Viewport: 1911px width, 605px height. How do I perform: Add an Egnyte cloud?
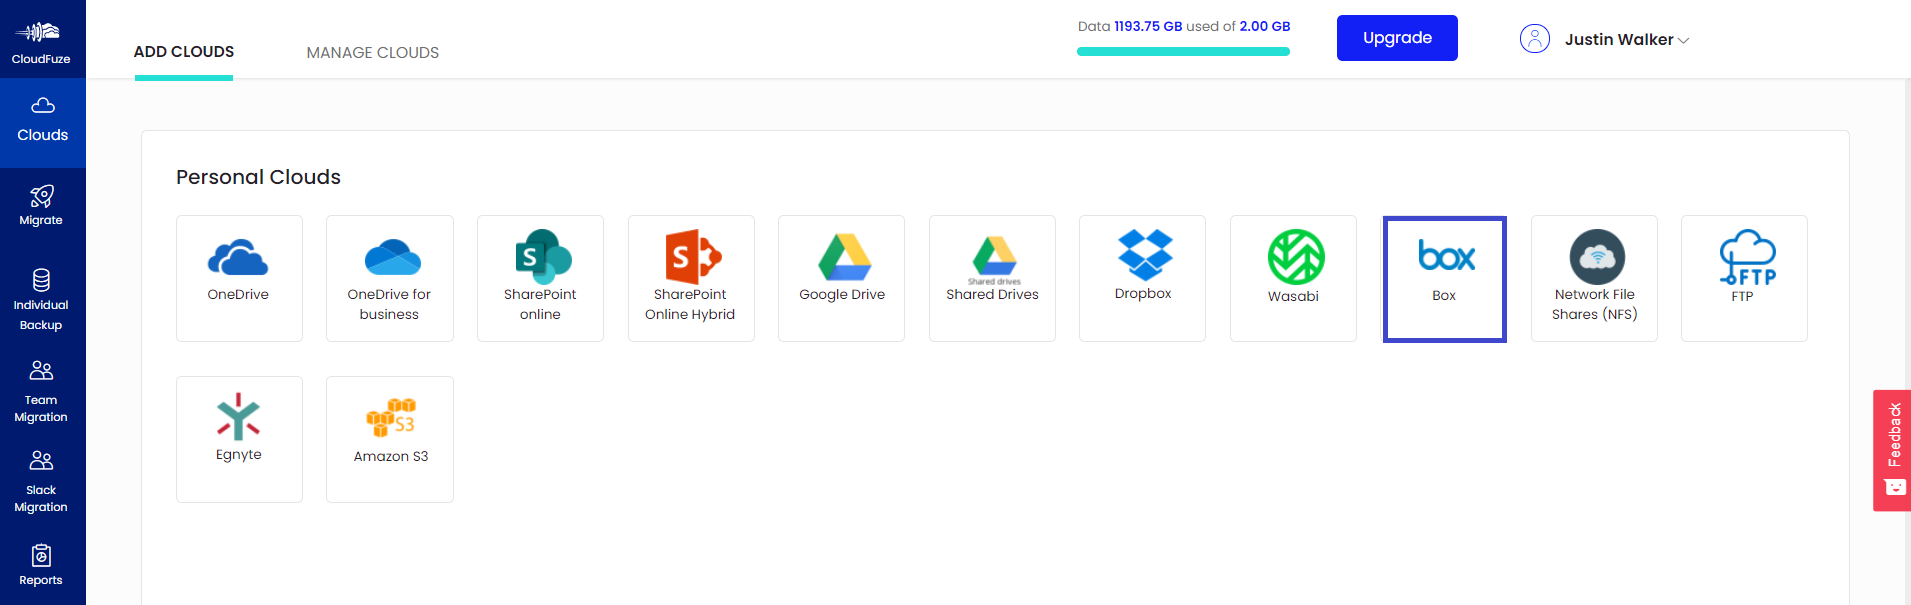tap(239, 439)
